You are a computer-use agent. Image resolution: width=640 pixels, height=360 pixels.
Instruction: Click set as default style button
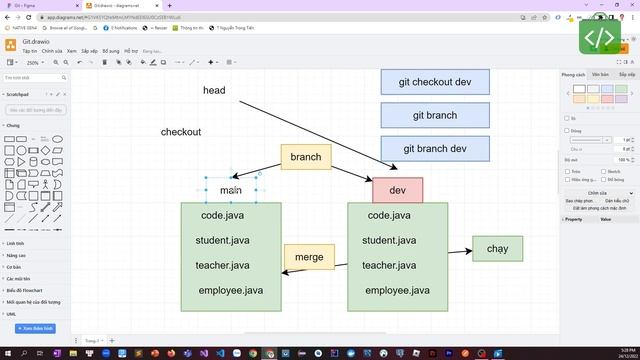click(599, 208)
